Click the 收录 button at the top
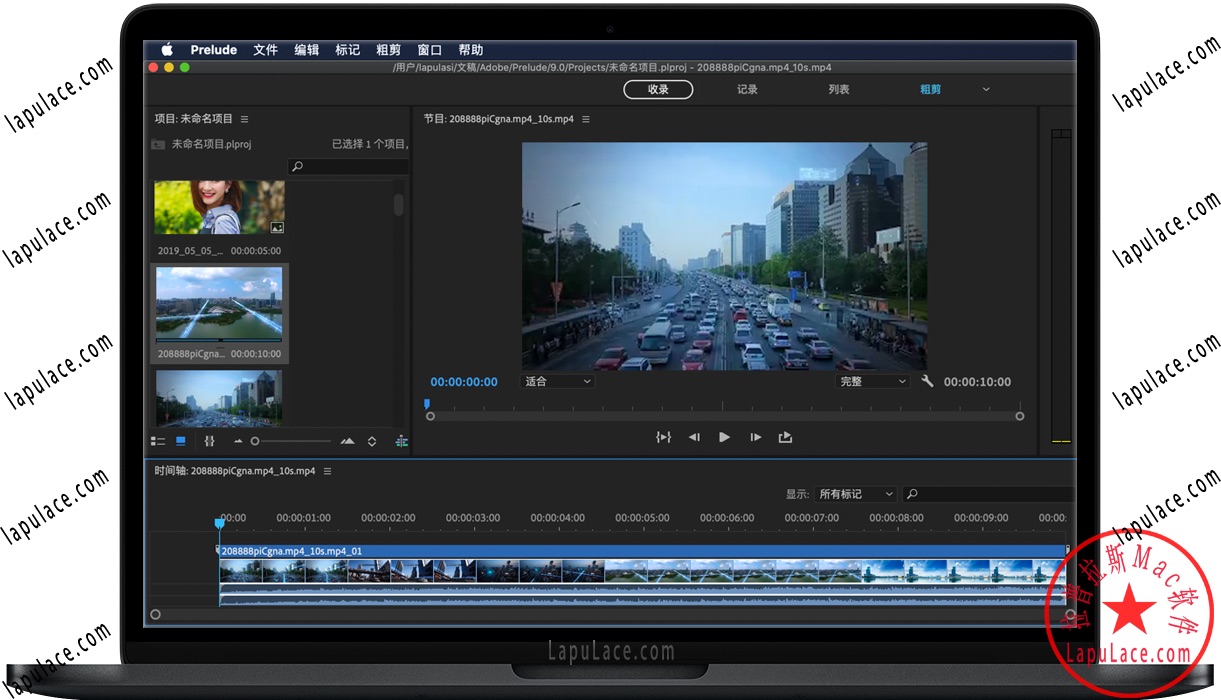Image resolution: width=1221 pixels, height=700 pixels. (x=658, y=89)
